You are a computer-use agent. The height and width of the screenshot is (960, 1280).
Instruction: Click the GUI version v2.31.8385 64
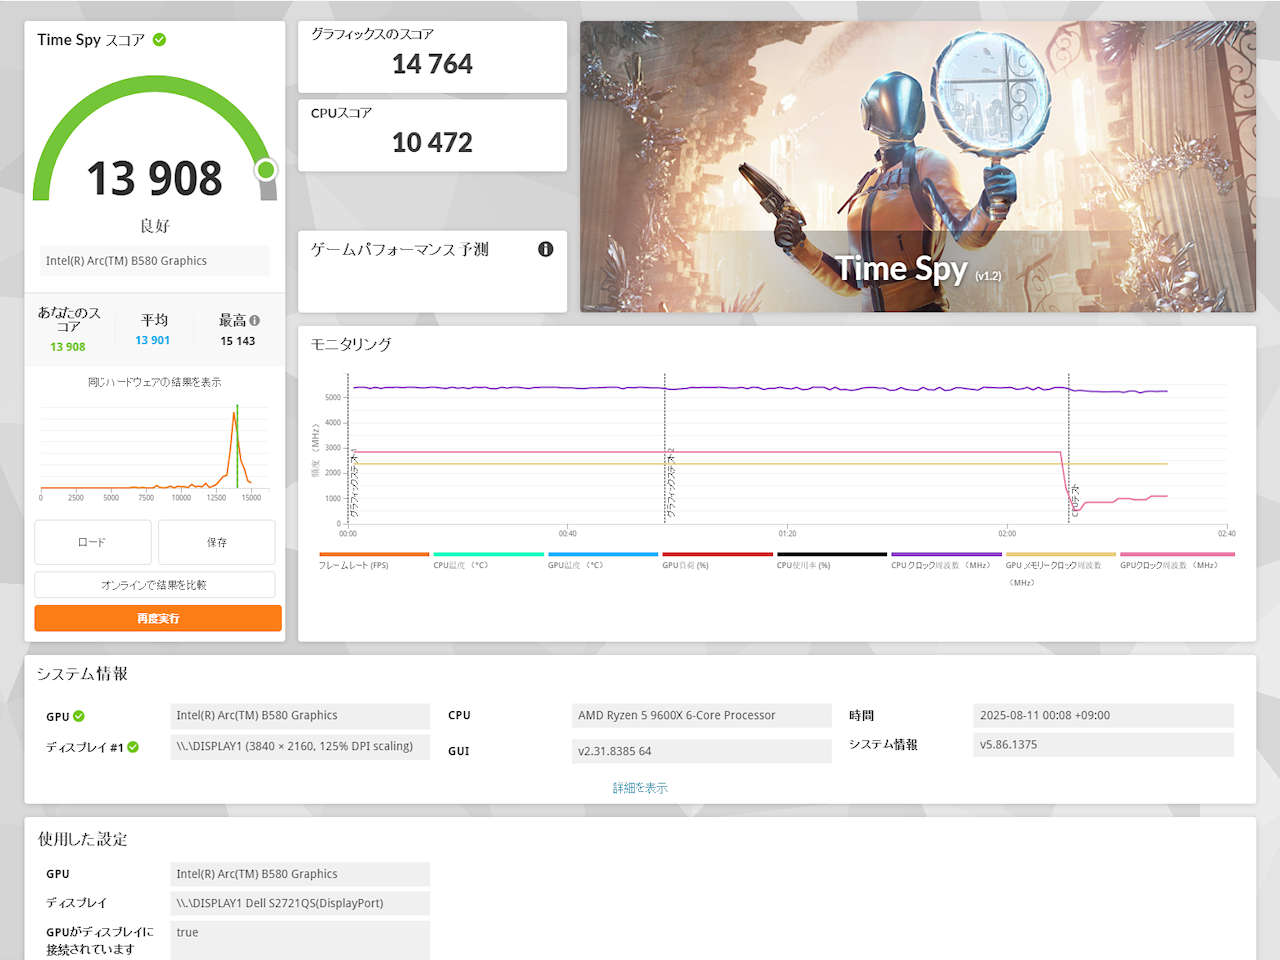tap(702, 751)
